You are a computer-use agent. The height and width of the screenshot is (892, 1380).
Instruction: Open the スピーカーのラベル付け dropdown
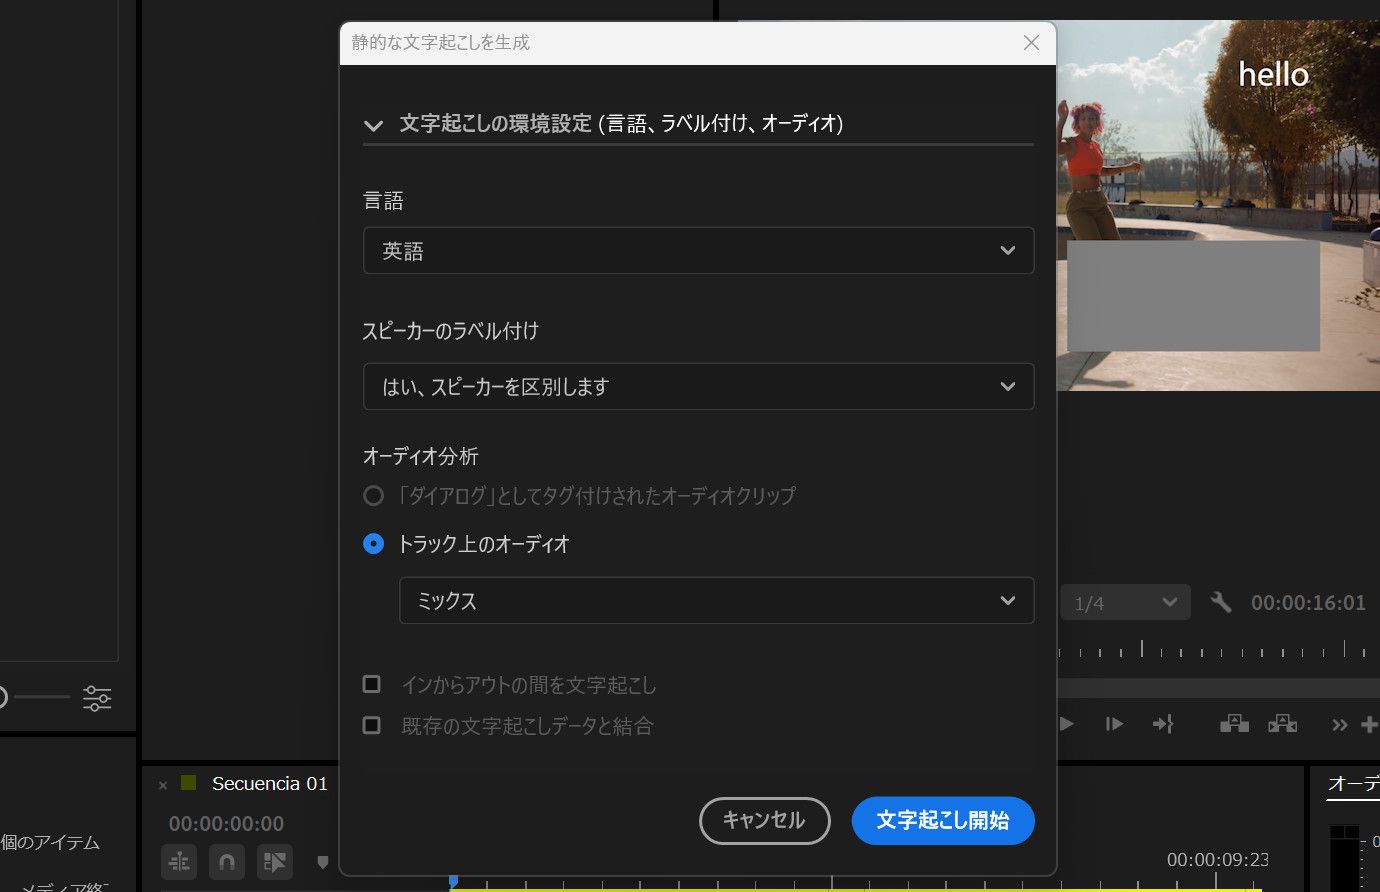tap(698, 386)
